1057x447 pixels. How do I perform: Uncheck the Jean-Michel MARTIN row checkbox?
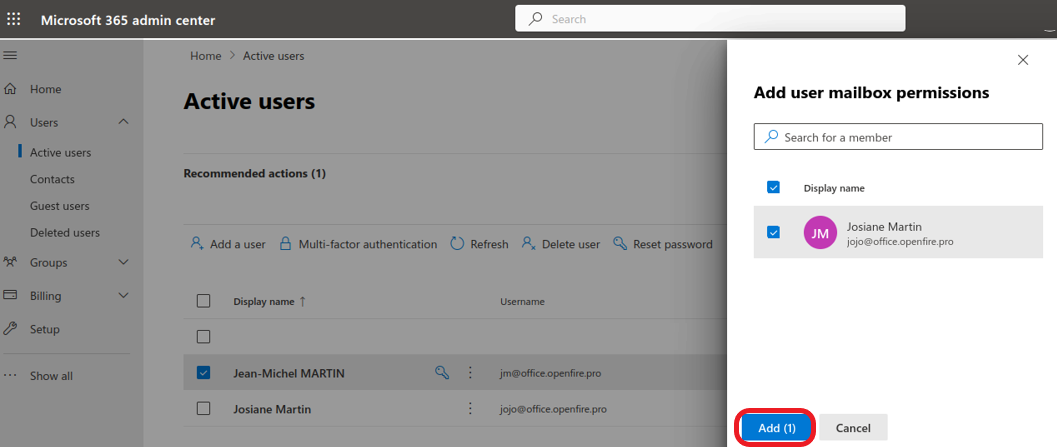pyautogui.click(x=204, y=372)
